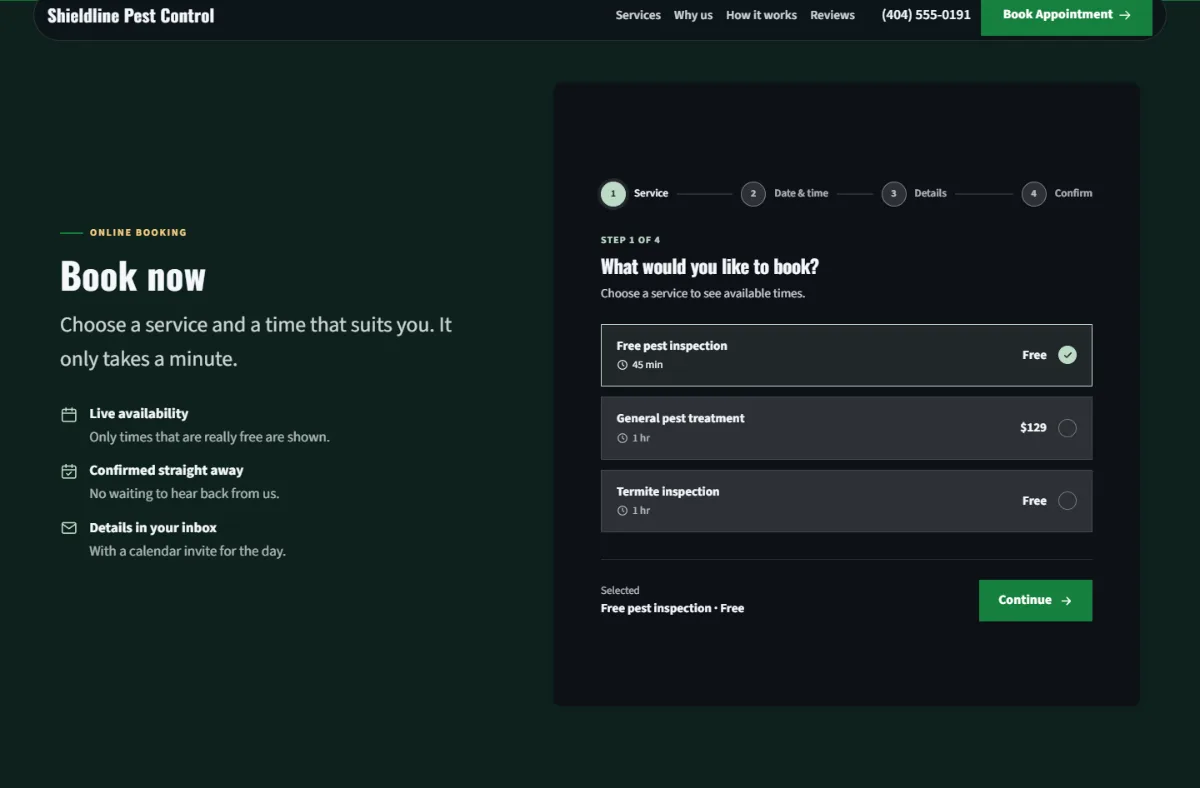
Task: Select the Termite inspection radio button
Action: click(x=1067, y=501)
